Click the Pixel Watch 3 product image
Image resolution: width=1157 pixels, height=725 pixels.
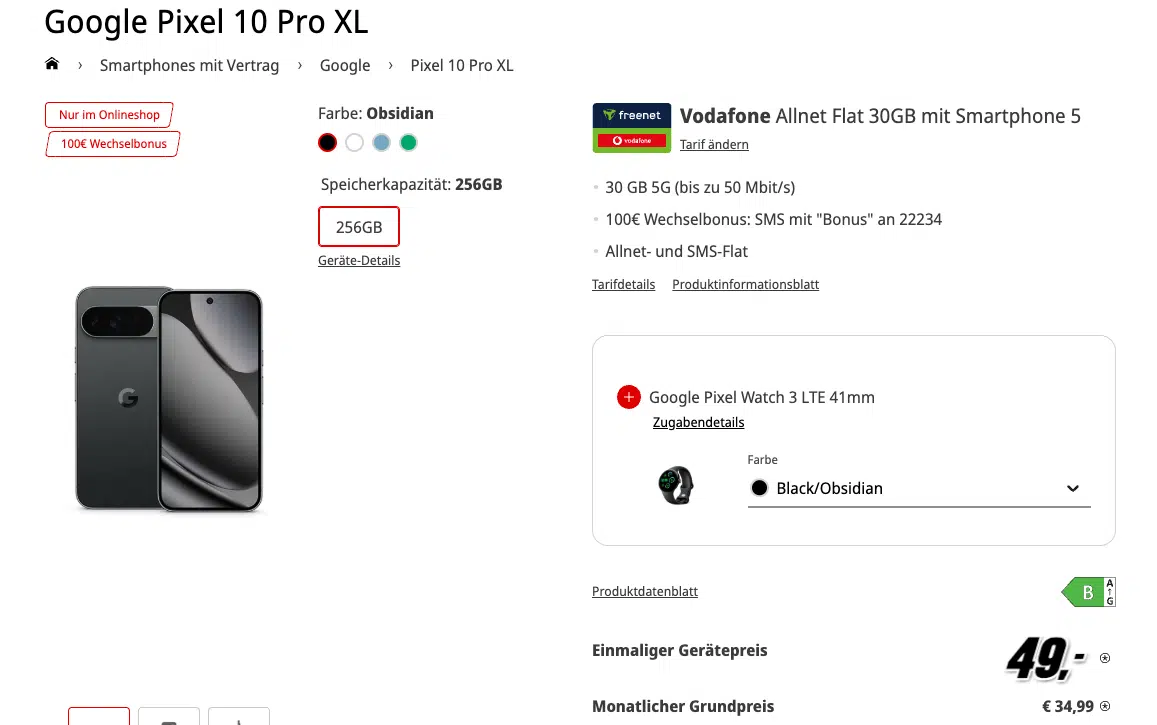pos(675,485)
